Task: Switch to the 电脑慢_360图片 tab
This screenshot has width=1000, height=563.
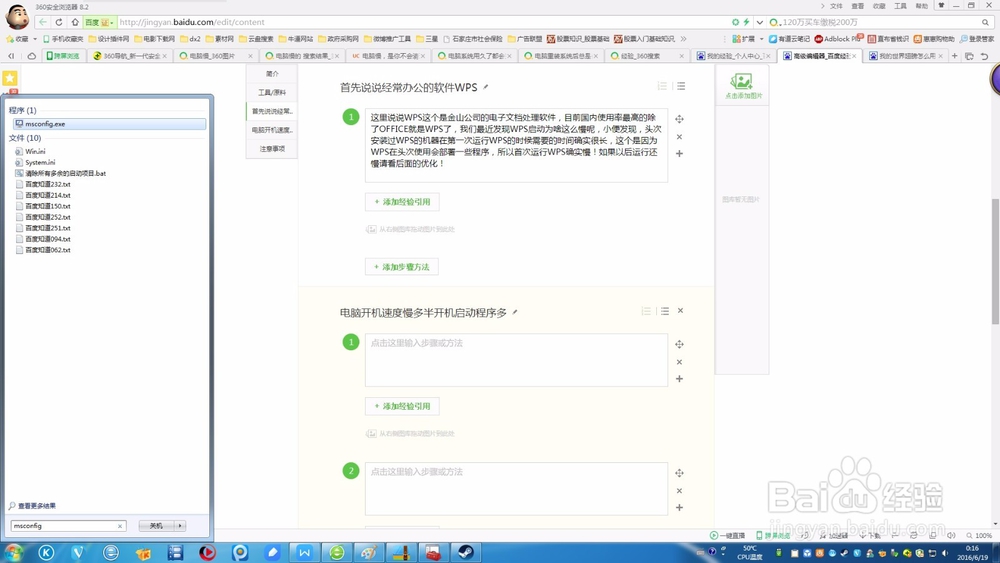Action: (x=216, y=56)
